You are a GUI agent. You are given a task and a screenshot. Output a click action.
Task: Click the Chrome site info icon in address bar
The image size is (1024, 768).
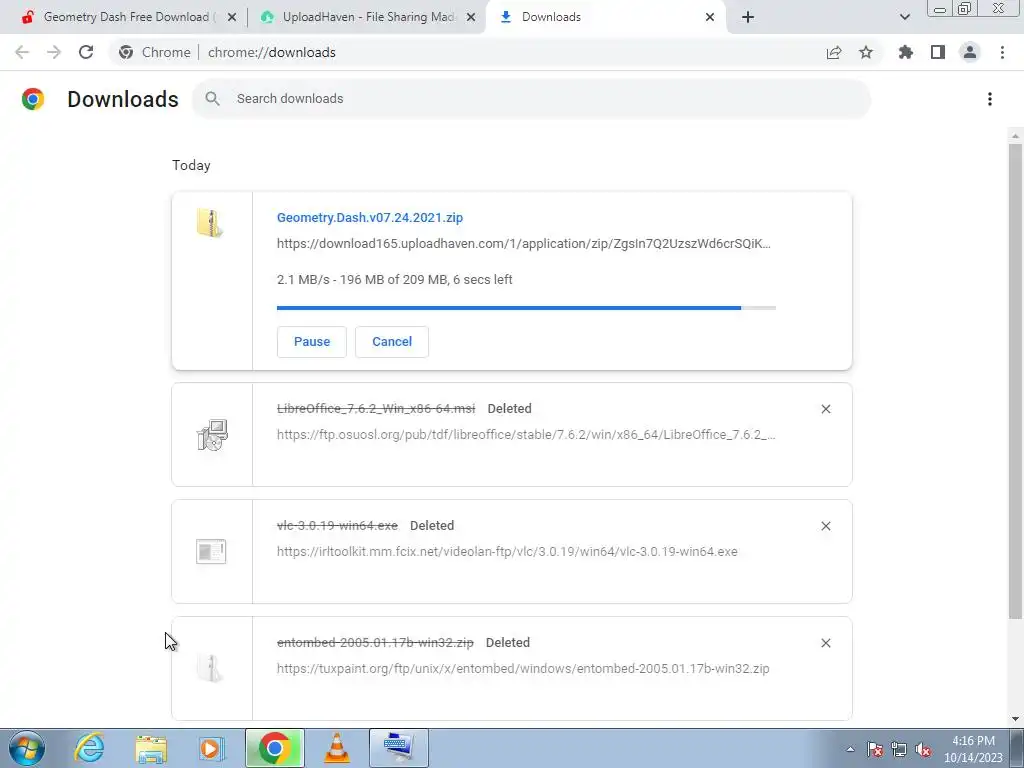coord(126,52)
